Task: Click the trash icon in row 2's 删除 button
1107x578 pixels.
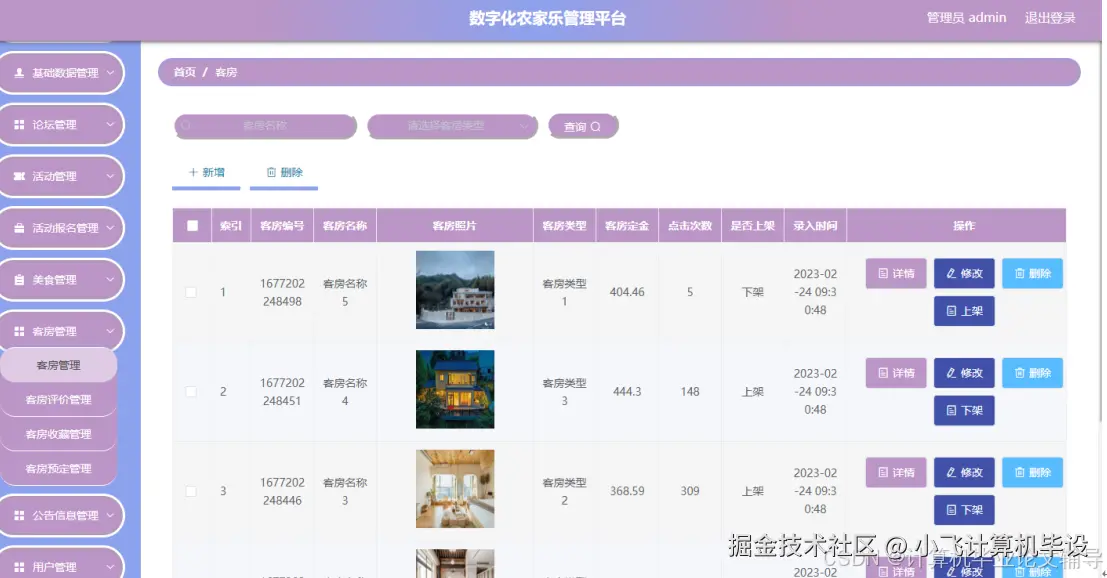Action: click(x=1019, y=373)
